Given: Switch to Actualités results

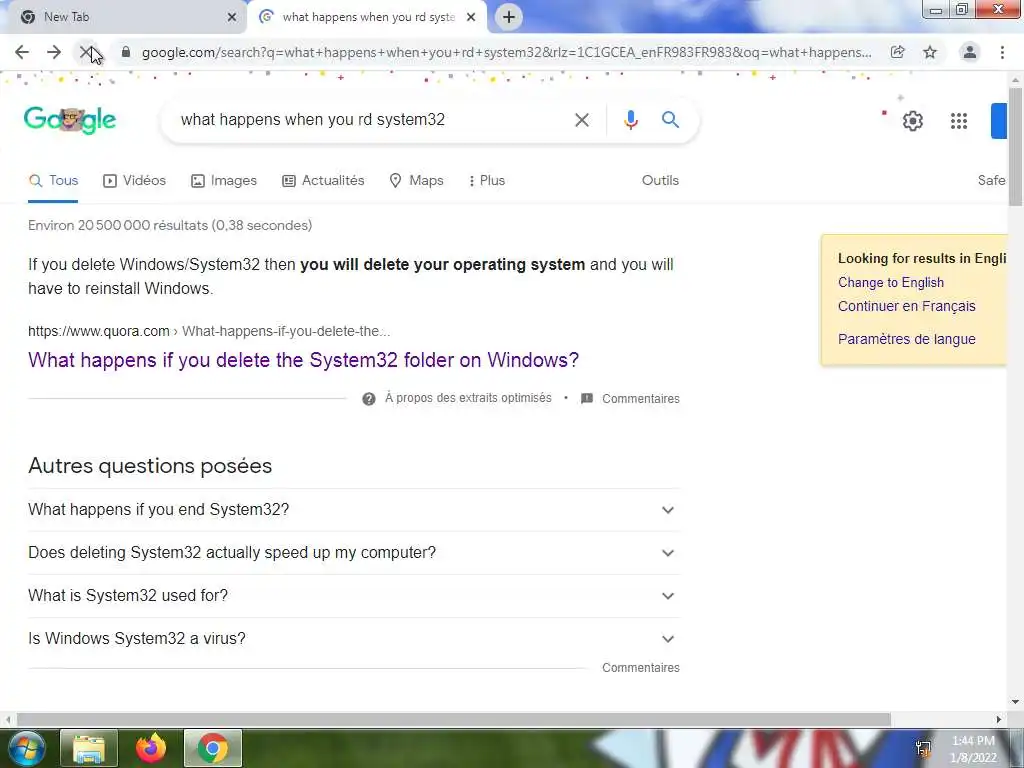Looking at the screenshot, I should (x=323, y=181).
